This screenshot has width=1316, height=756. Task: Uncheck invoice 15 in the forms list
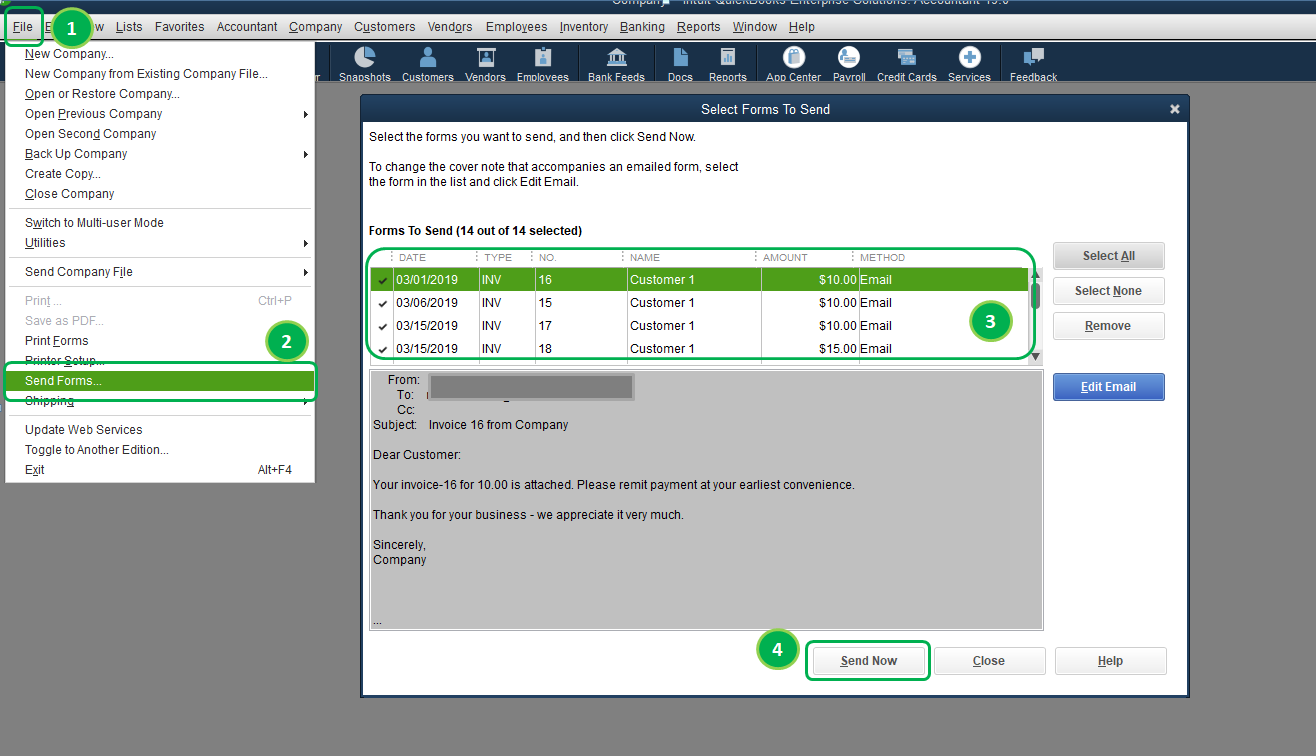(382, 302)
